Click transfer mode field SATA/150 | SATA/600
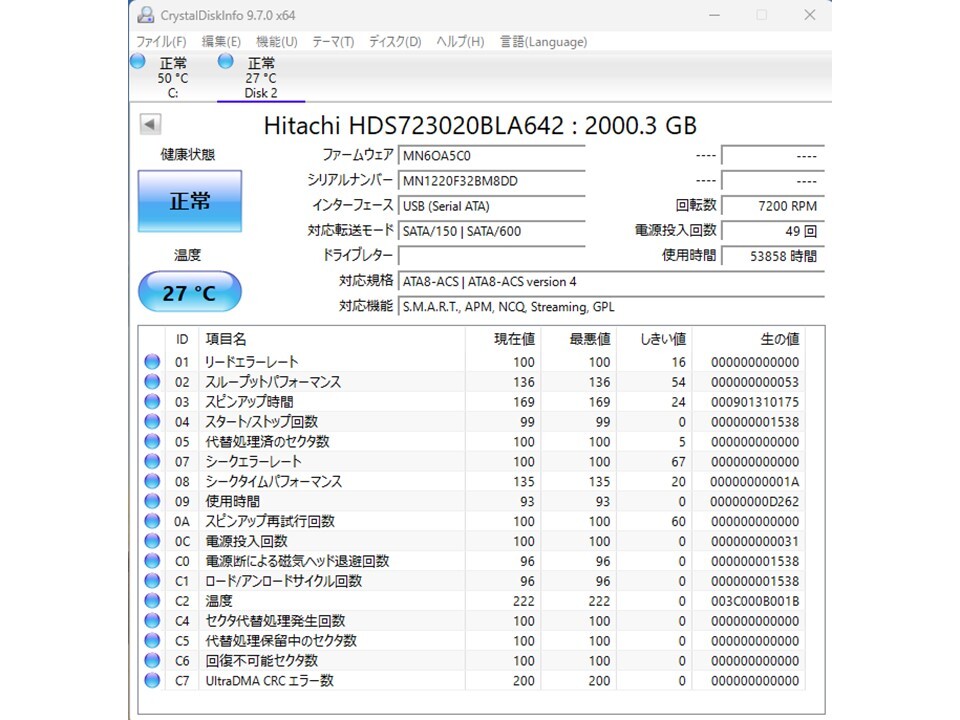The width and height of the screenshot is (960, 720). tap(492, 231)
